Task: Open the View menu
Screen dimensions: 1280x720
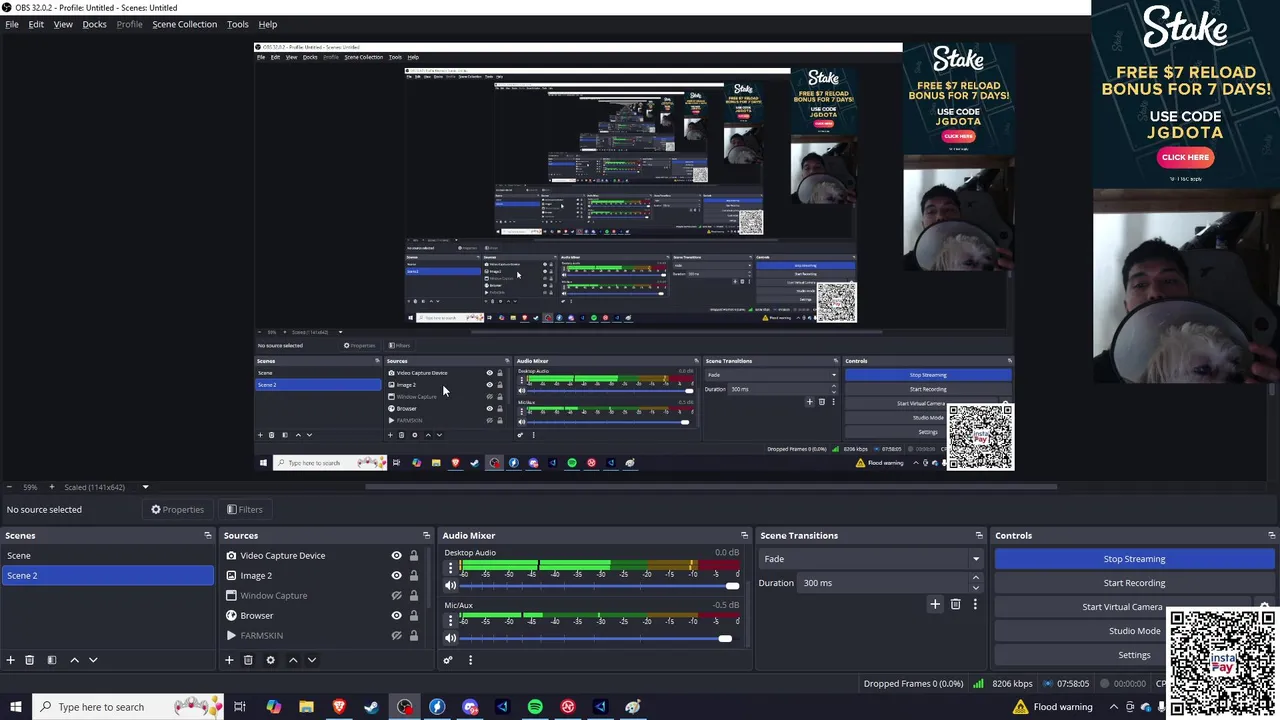Action: point(63,24)
